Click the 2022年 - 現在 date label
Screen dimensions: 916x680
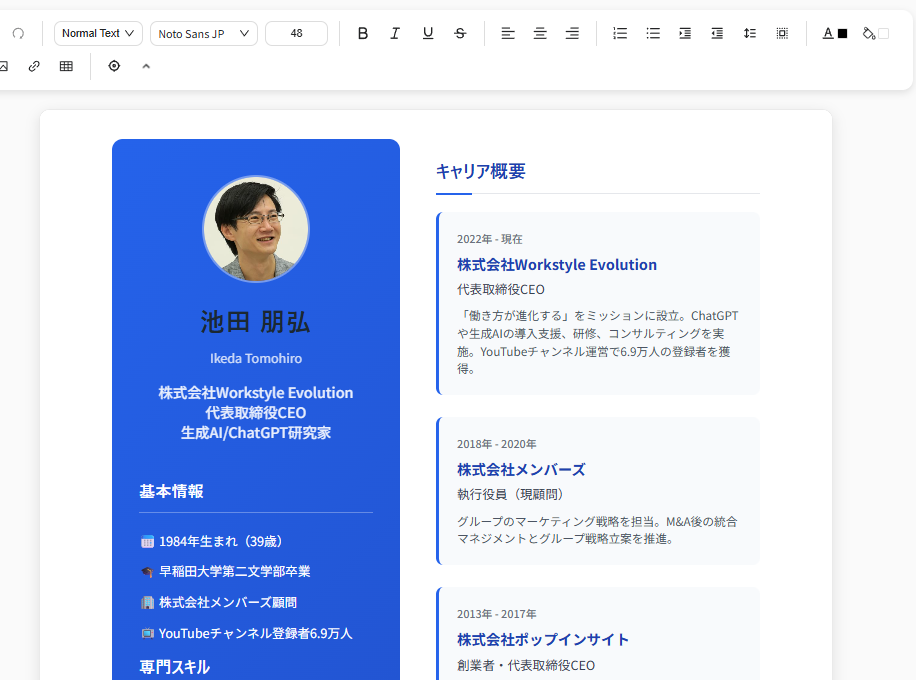(x=490, y=239)
